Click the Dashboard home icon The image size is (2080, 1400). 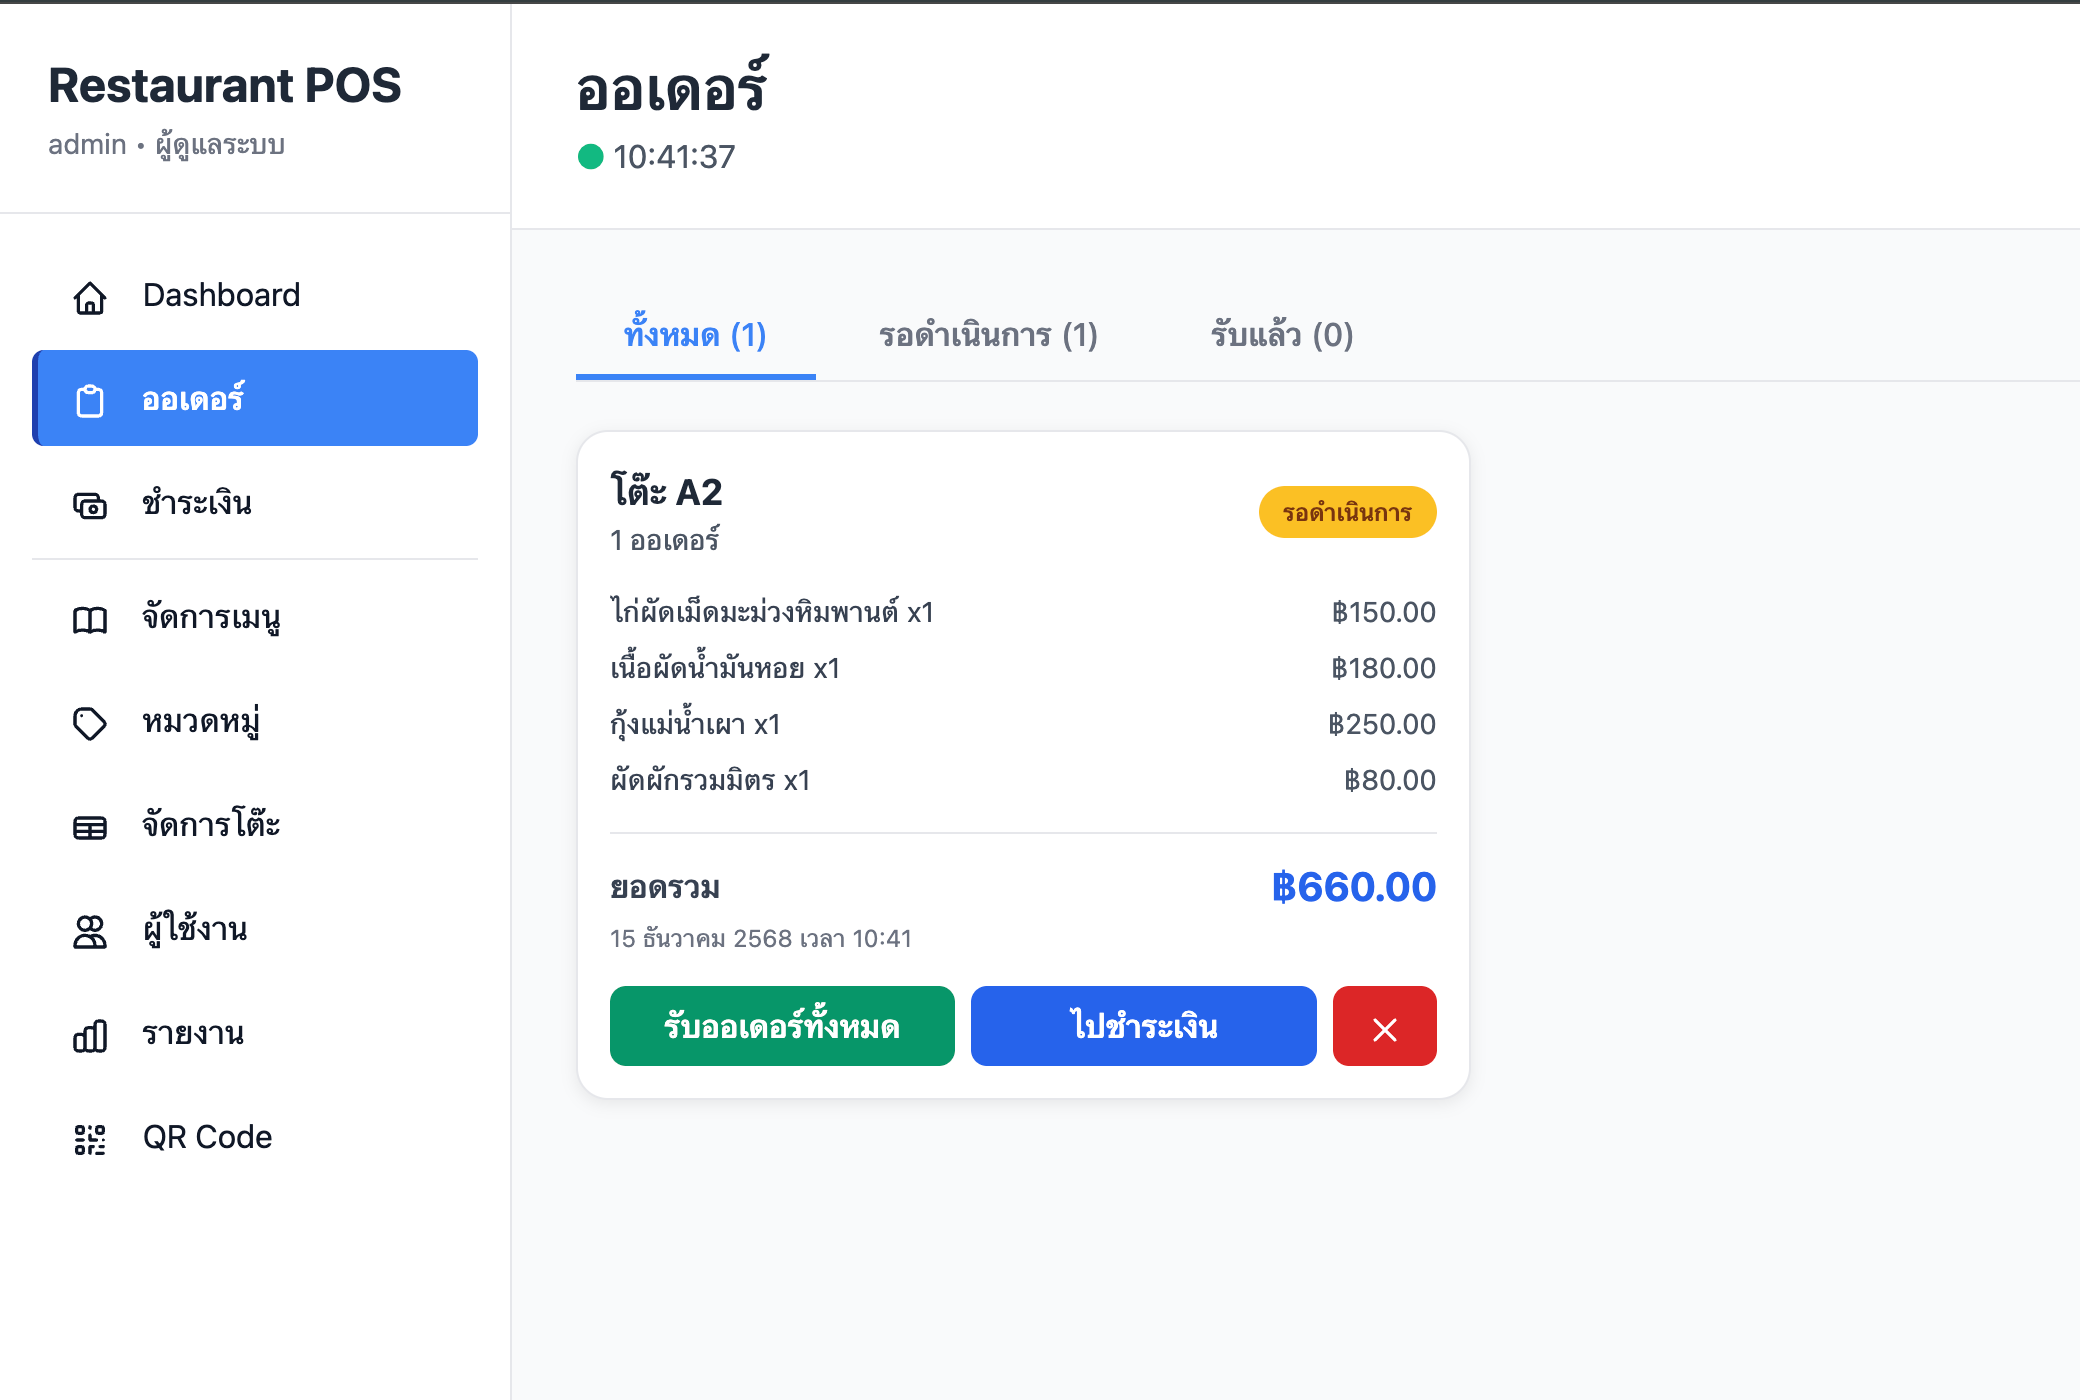point(90,297)
